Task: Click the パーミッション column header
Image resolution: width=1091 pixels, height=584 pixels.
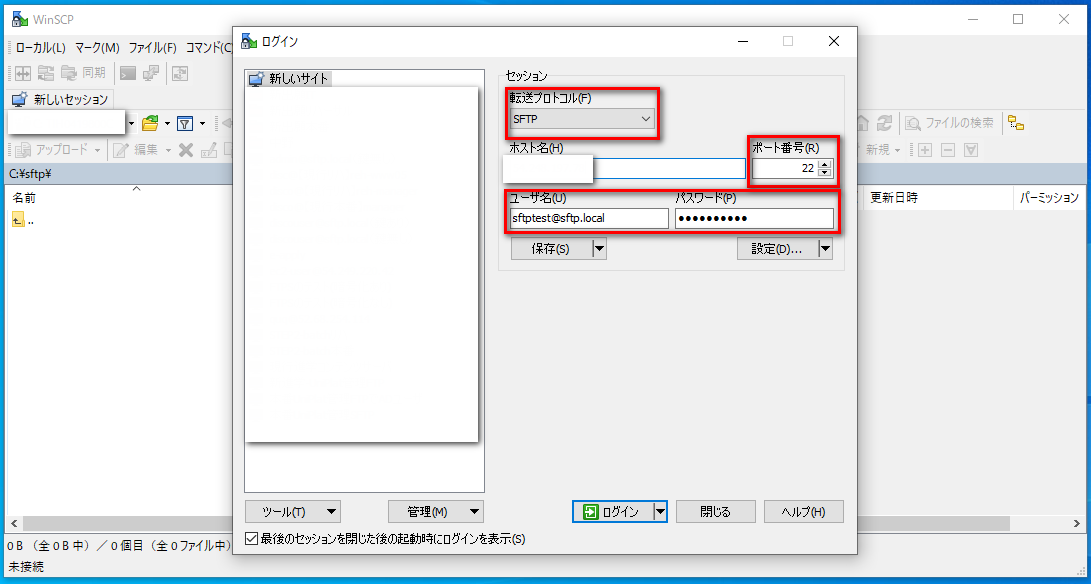Action: click(1049, 198)
